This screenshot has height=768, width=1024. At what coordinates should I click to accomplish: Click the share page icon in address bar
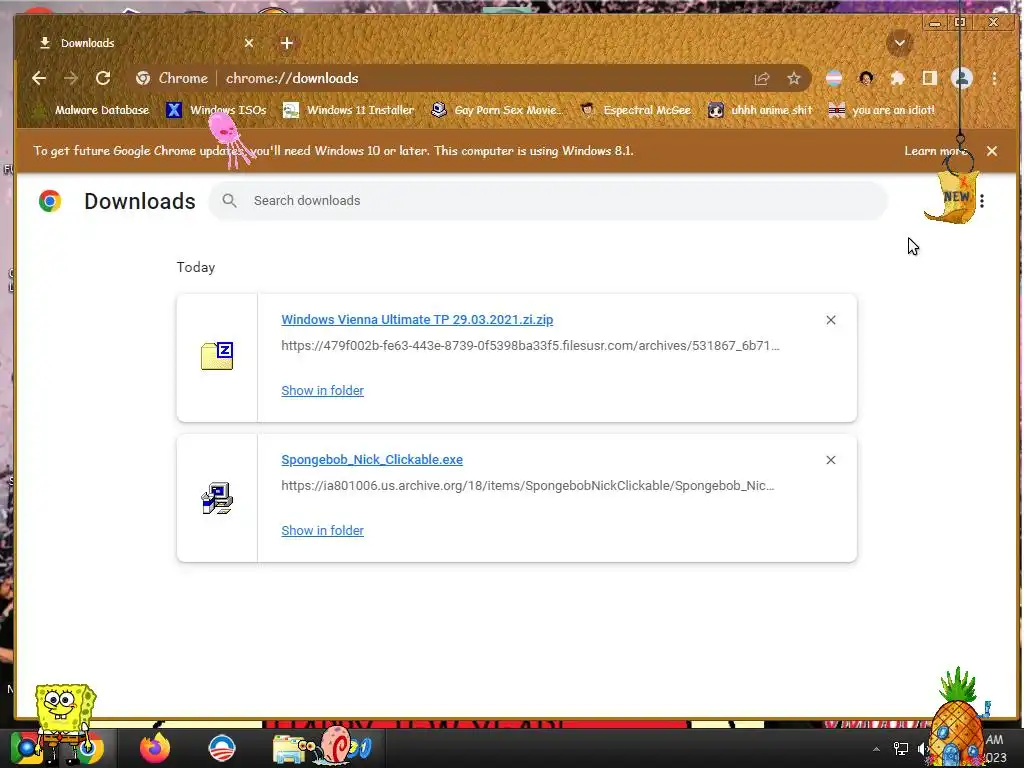pyautogui.click(x=761, y=79)
